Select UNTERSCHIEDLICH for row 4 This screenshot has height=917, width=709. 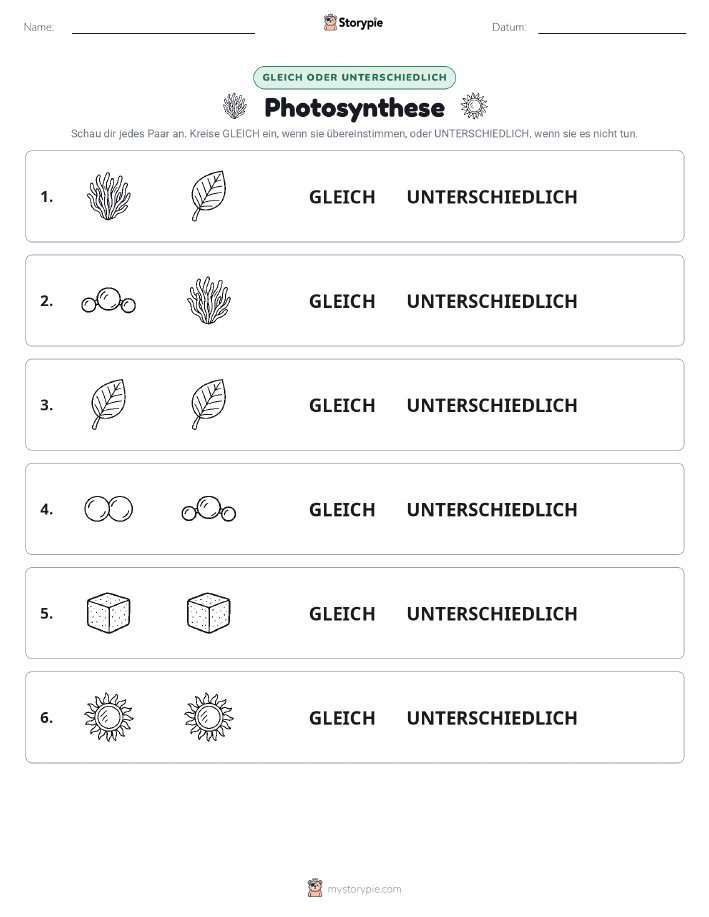coord(492,509)
